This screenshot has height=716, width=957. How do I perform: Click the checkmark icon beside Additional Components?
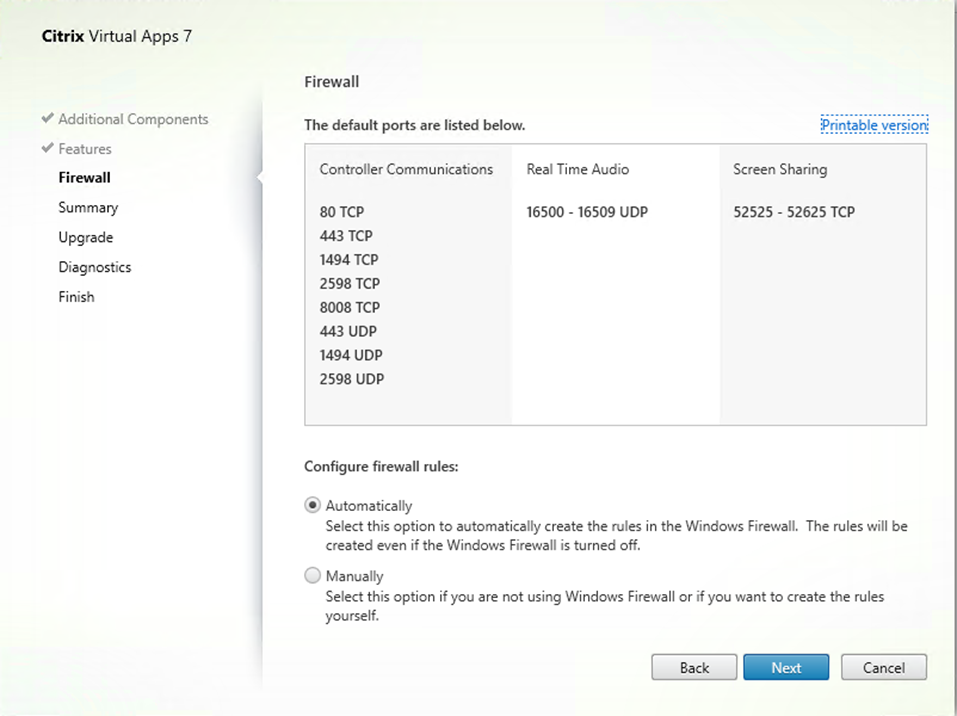(x=47, y=118)
